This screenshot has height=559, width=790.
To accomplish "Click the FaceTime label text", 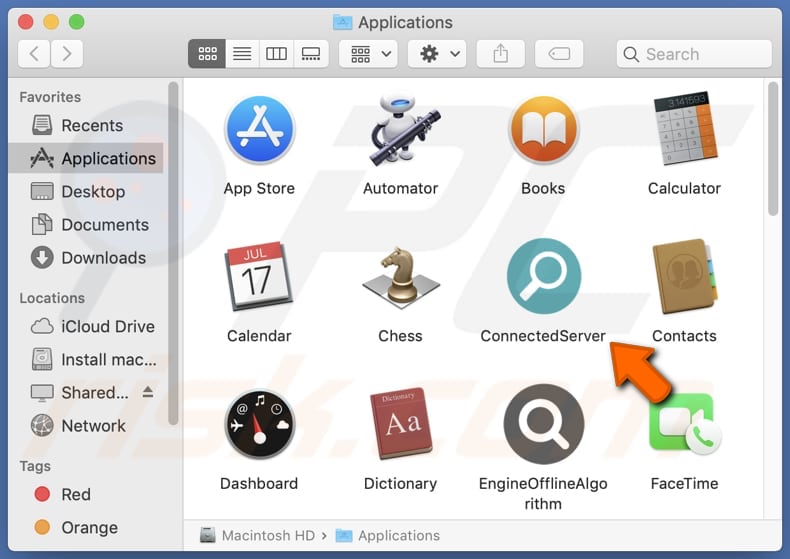I will pos(684,483).
